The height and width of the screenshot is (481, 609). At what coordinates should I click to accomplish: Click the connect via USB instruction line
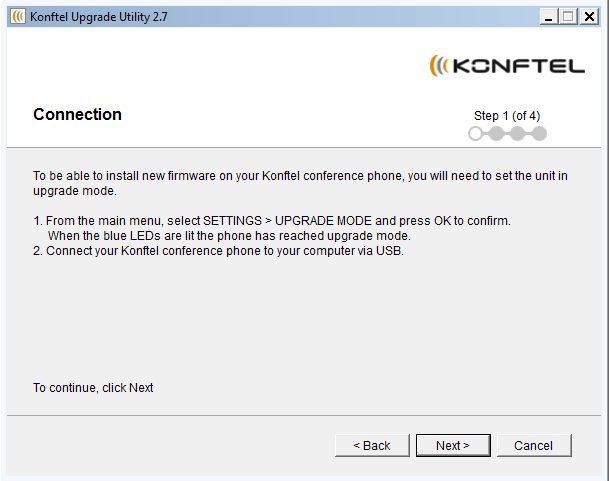(218, 251)
